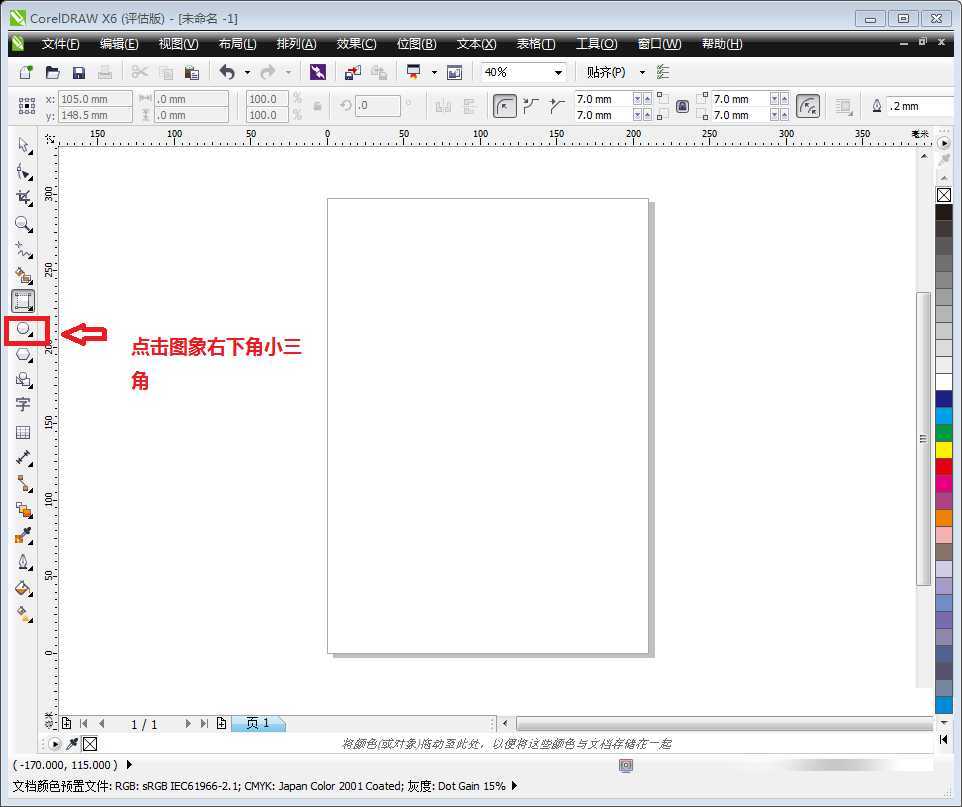
Task: Select the Zoom tool
Action: 24,225
